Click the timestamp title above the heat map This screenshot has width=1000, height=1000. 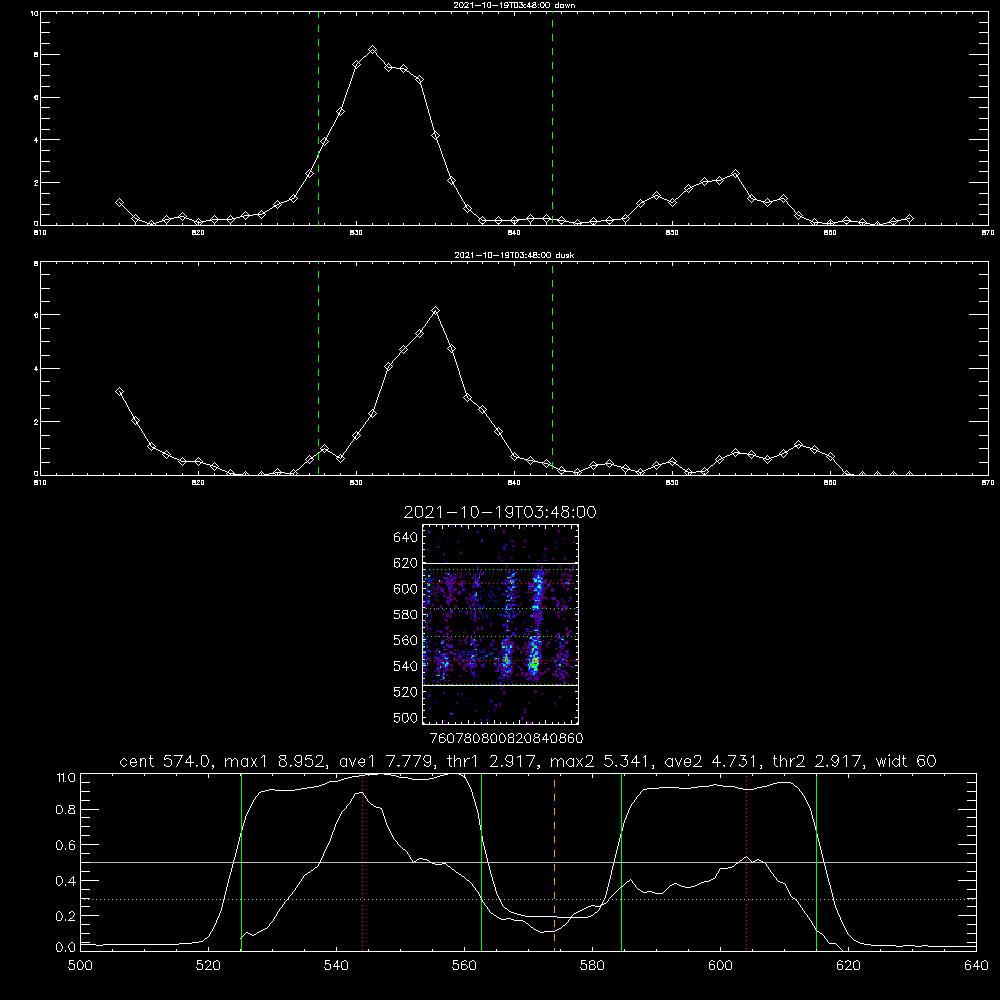coord(500,512)
